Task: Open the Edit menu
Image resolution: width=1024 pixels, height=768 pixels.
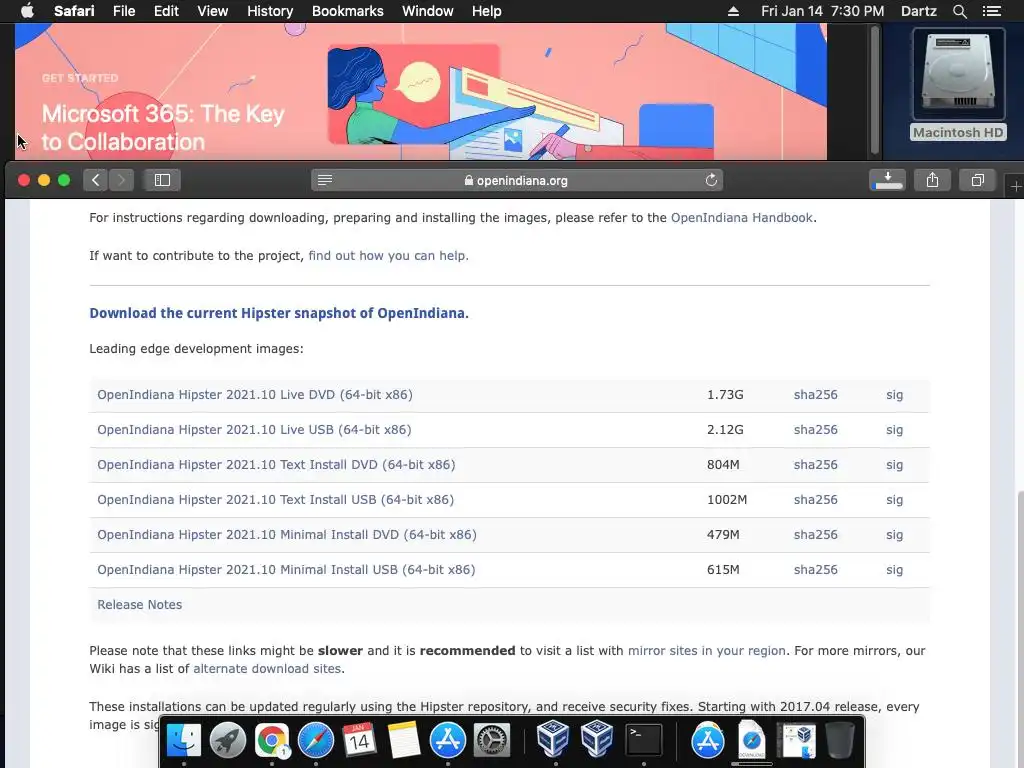Action: point(166,11)
